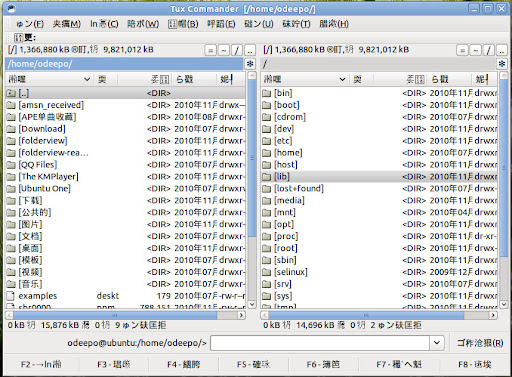Screen dimensions: 512x377
Task: Click the left panel home tilde button
Action: pos(224,50)
